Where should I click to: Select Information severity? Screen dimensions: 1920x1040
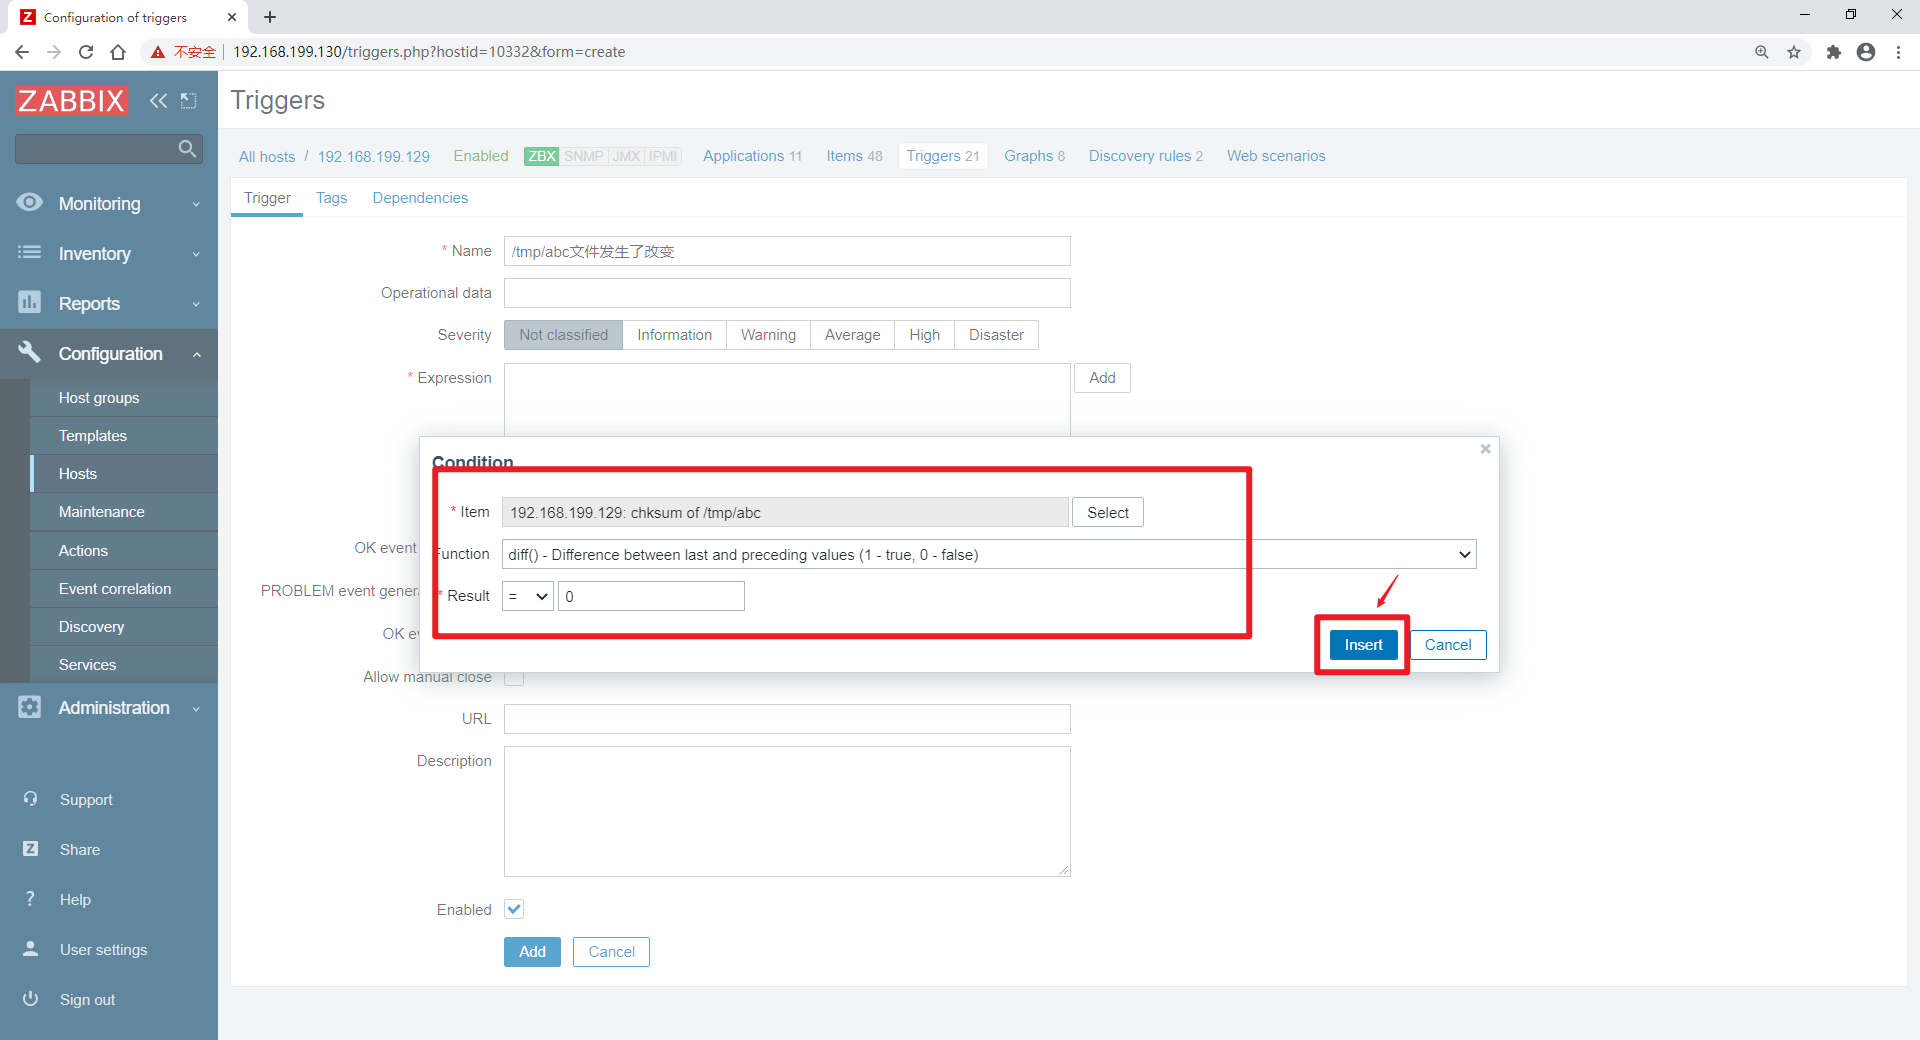674,335
